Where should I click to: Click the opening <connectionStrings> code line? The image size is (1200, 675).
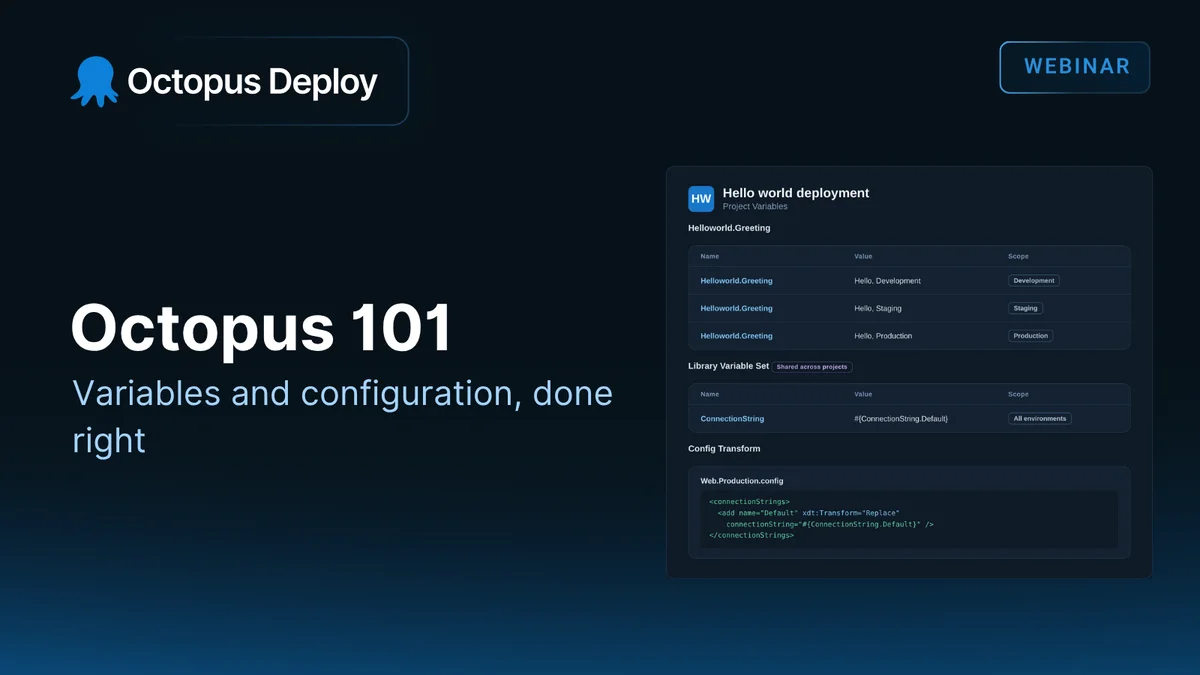tap(749, 501)
